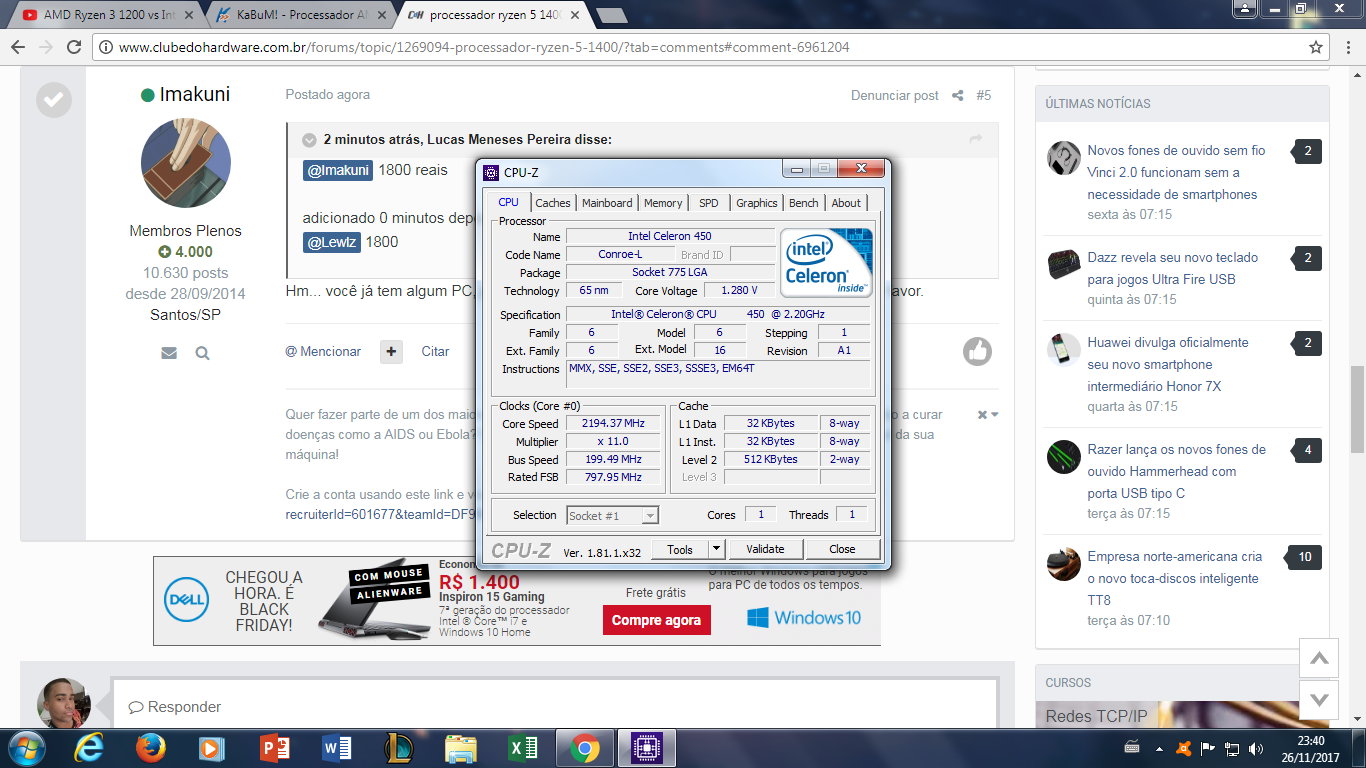The height and width of the screenshot is (768, 1366).
Task: Click the page scroll-up arrow button
Action: 1319,658
